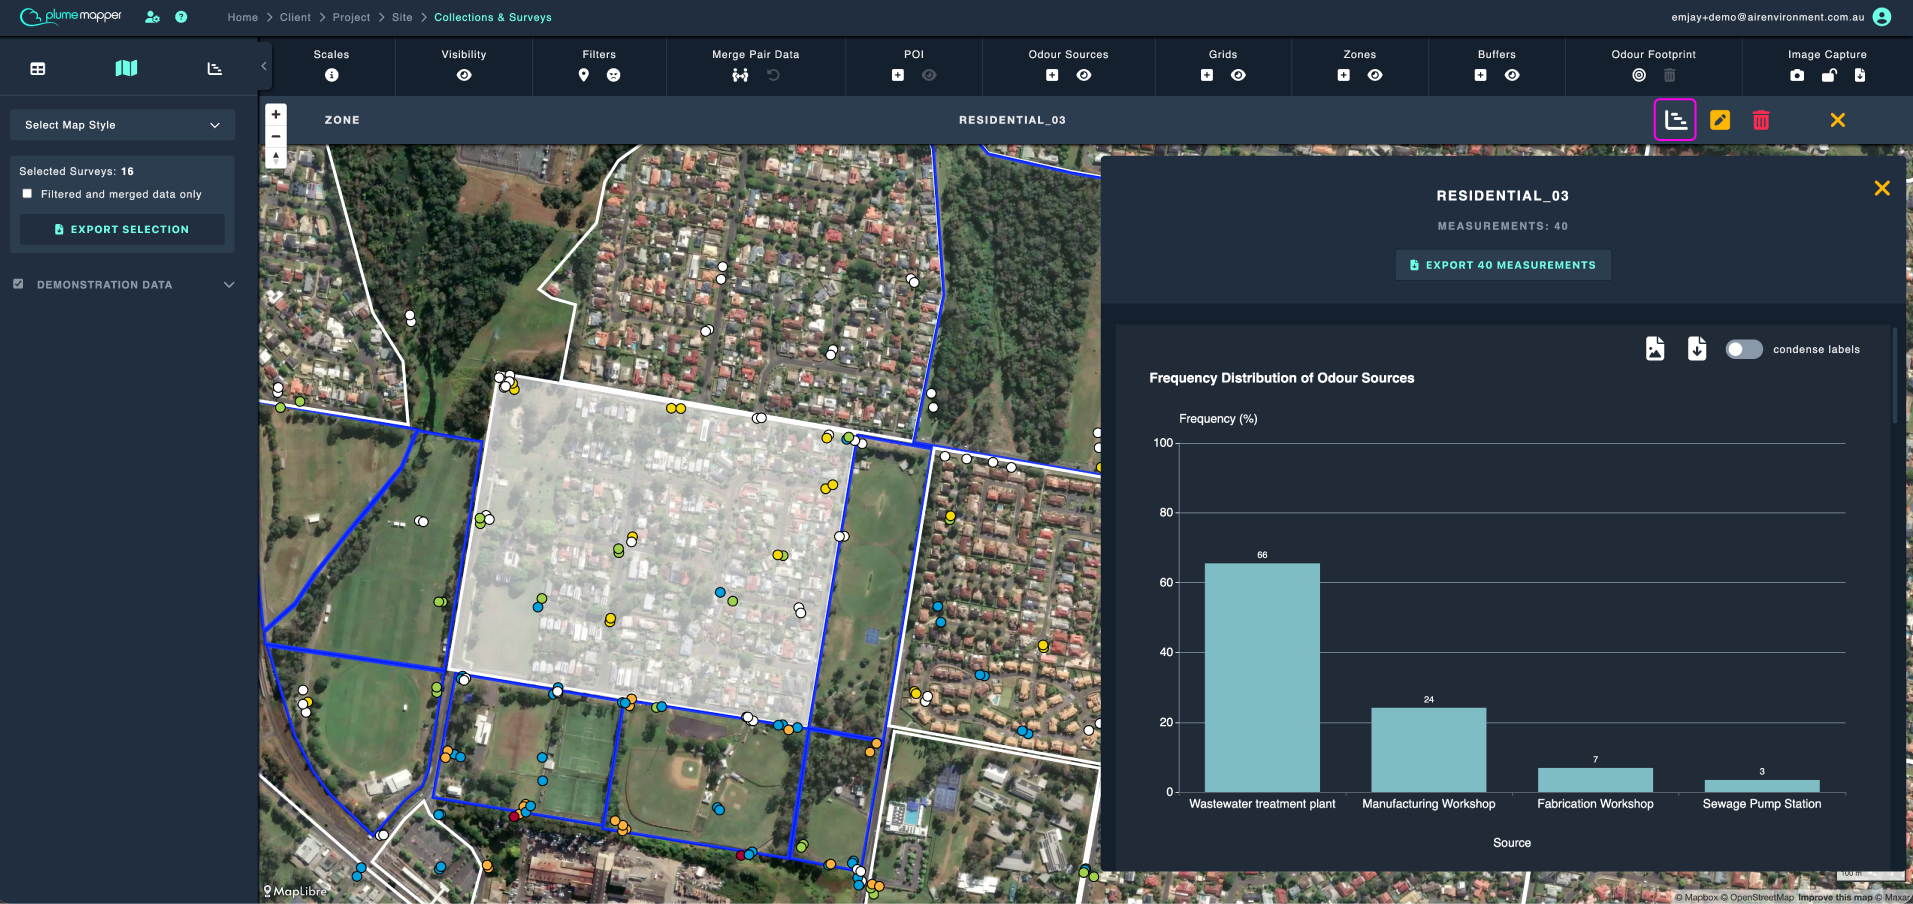Toggle Grids visibility eye
The width and height of the screenshot is (1913, 904).
pyautogui.click(x=1238, y=75)
